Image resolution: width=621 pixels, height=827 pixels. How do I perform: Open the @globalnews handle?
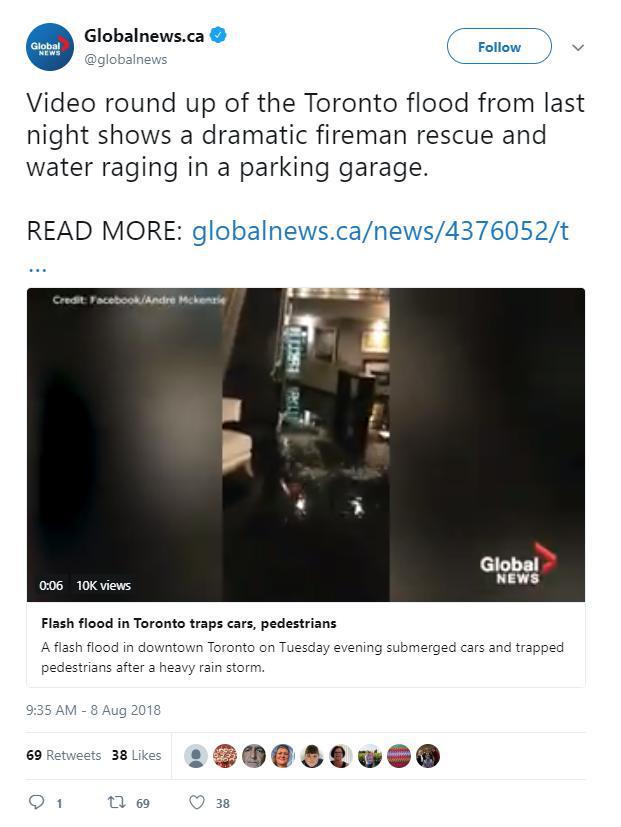[126, 60]
